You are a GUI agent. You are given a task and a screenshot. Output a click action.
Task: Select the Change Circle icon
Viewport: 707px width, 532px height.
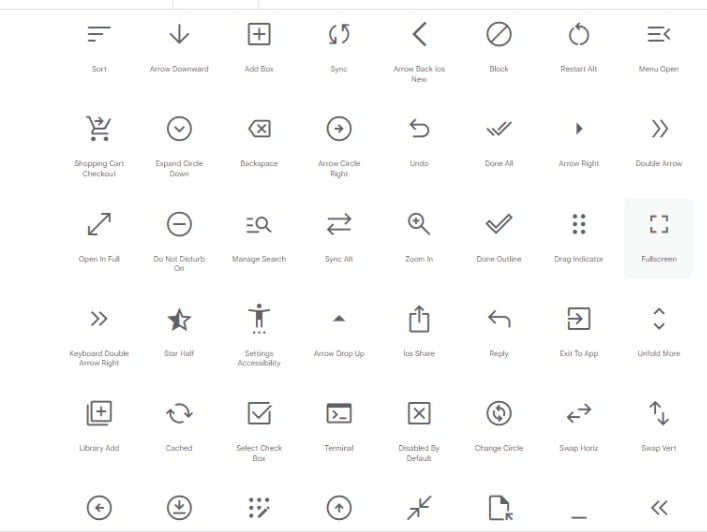coord(499,413)
